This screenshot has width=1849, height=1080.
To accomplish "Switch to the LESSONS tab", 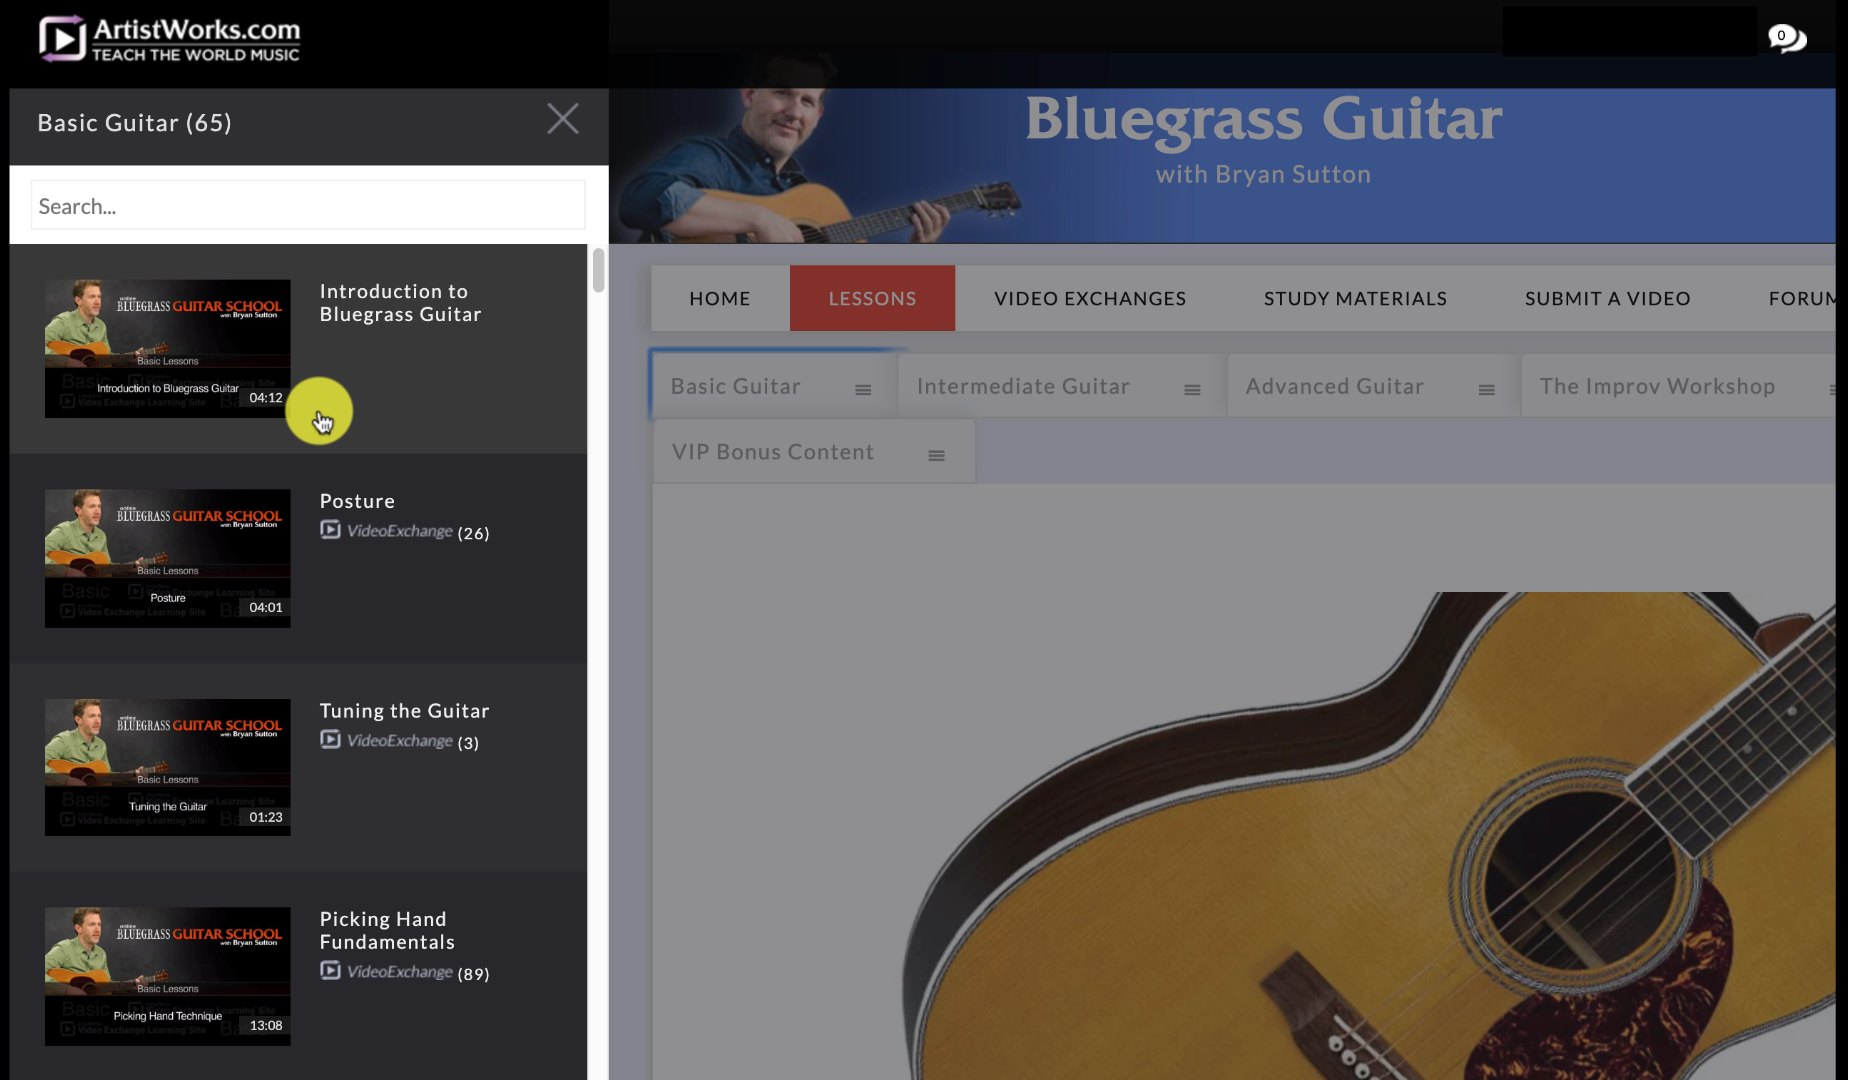I will [x=872, y=298].
